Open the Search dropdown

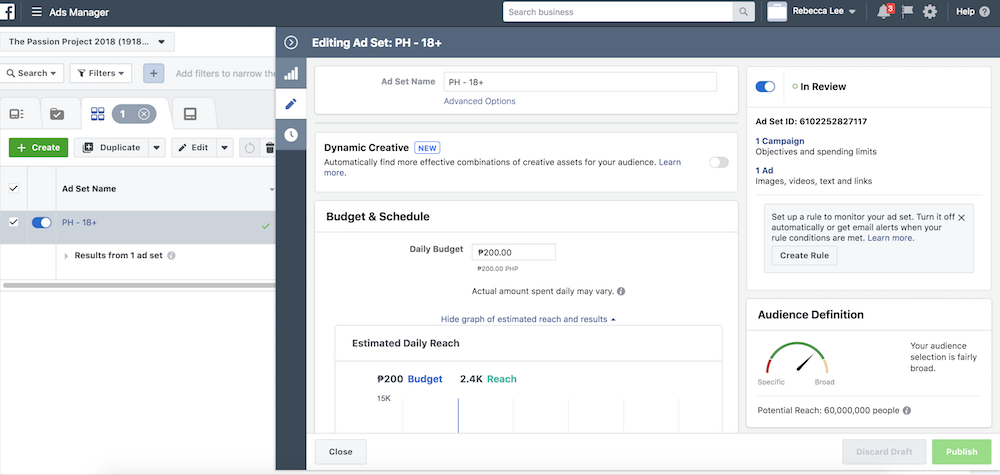[x=31, y=73]
